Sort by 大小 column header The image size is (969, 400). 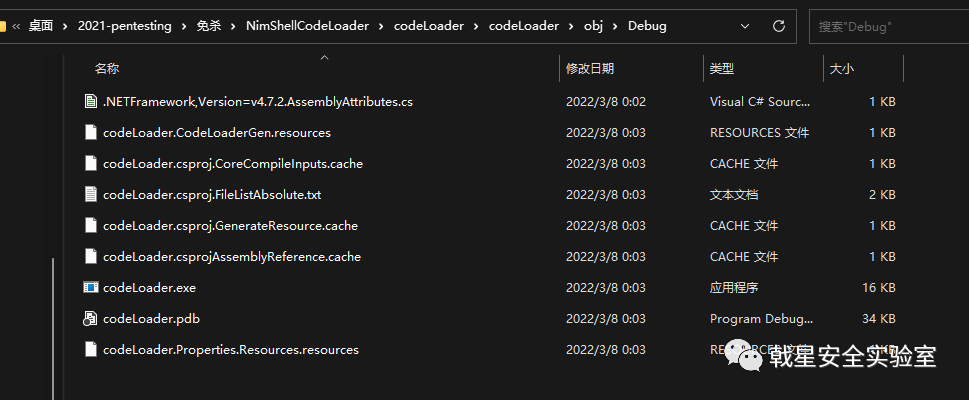(842, 69)
